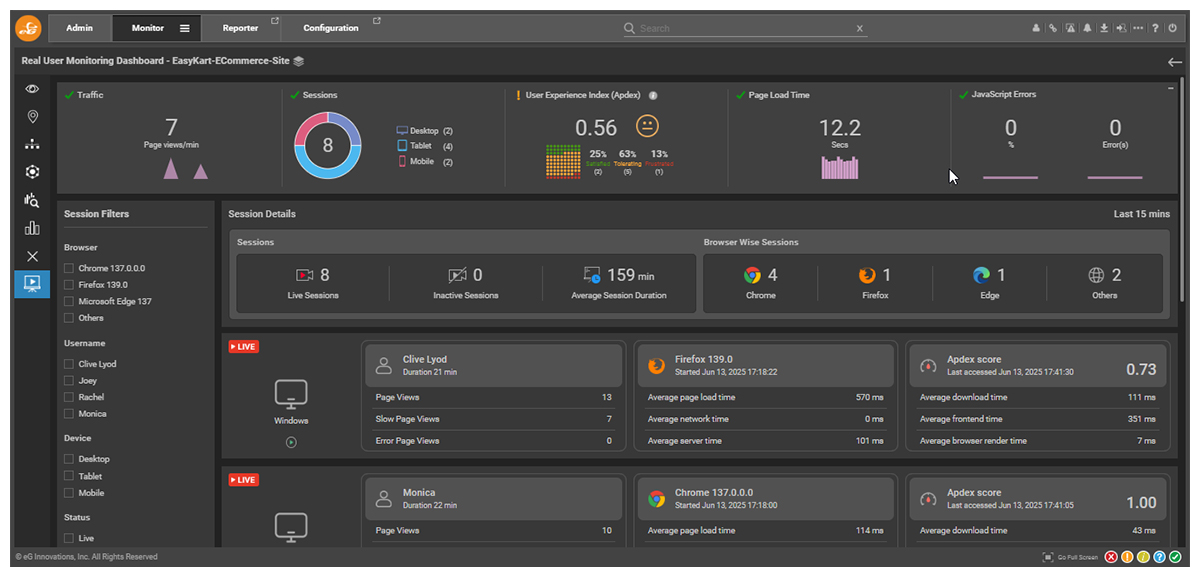The height and width of the screenshot is (577, 1200).
Task: Switch to the Admin tab
Action: coord(79,28)
